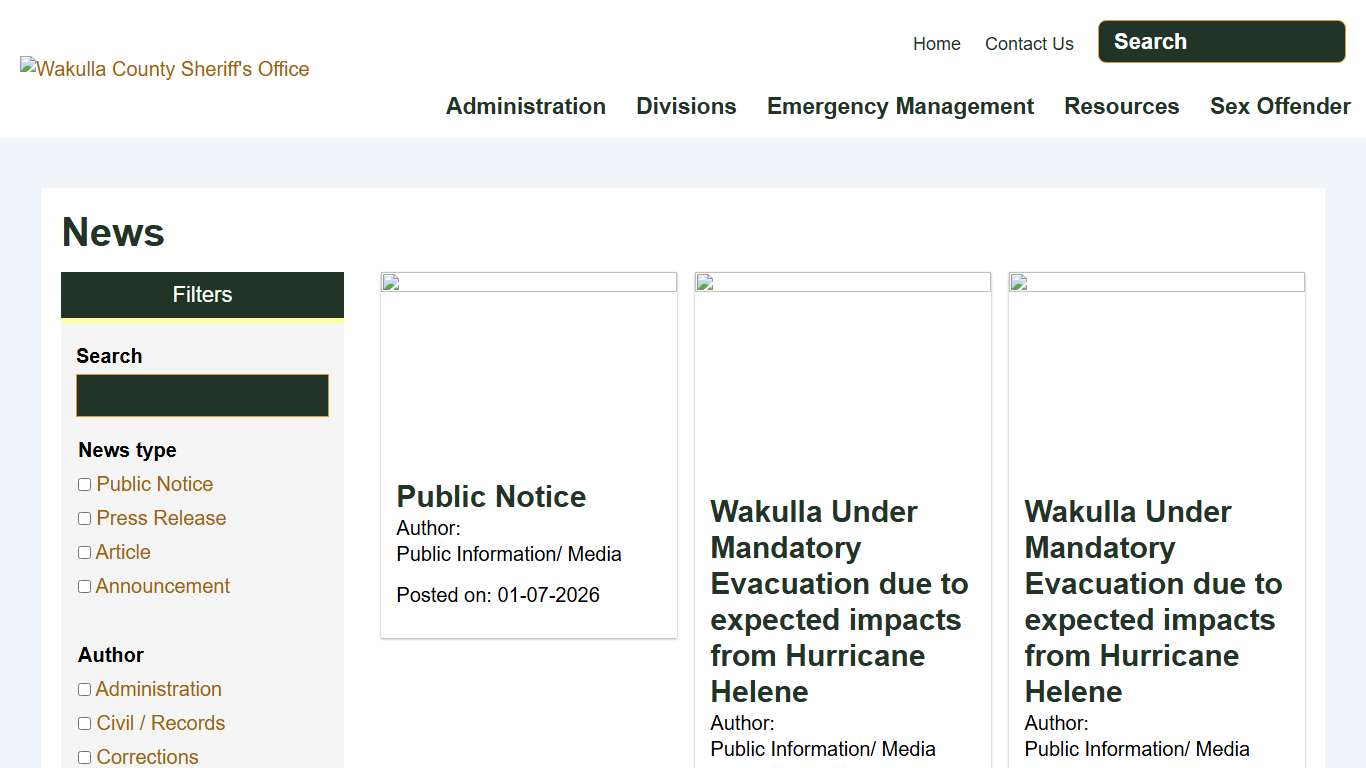
Task: View the Sex Offender section
Action: [x=1280, y=106]
